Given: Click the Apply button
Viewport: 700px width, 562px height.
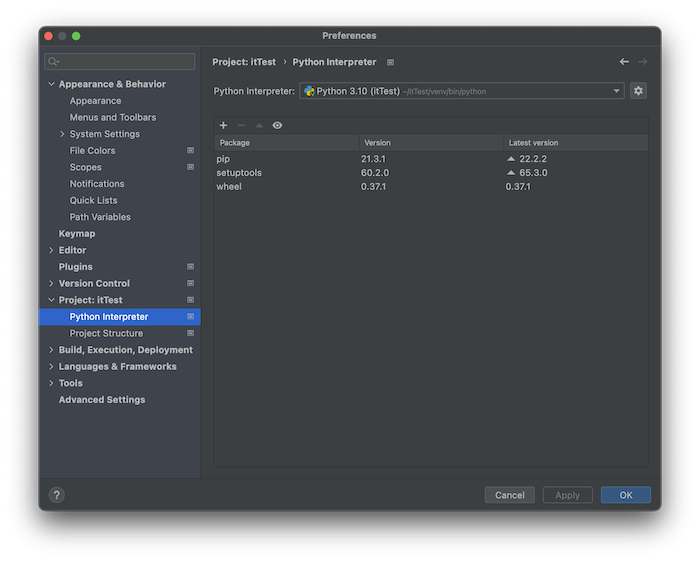Looking at the screenshot, I should tap(567, 495).
